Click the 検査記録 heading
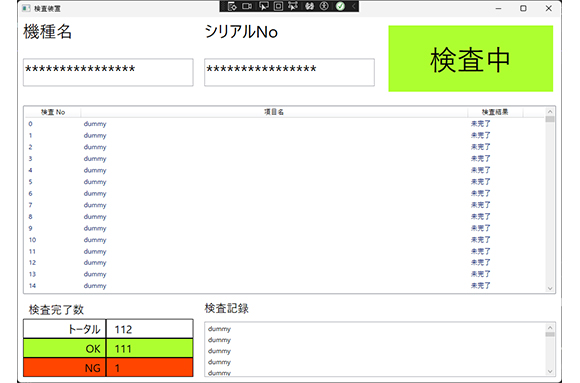 (x=226, y=308)
